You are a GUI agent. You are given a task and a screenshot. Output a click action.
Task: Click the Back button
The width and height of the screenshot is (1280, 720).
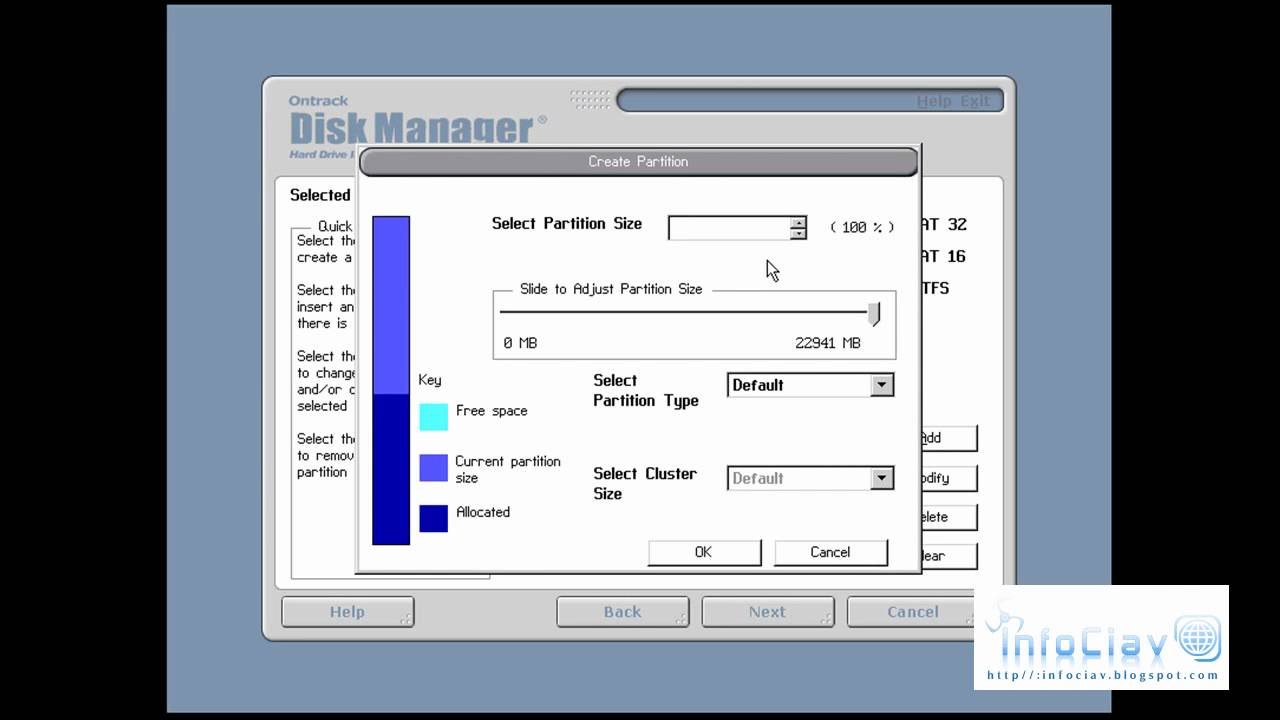623,612
